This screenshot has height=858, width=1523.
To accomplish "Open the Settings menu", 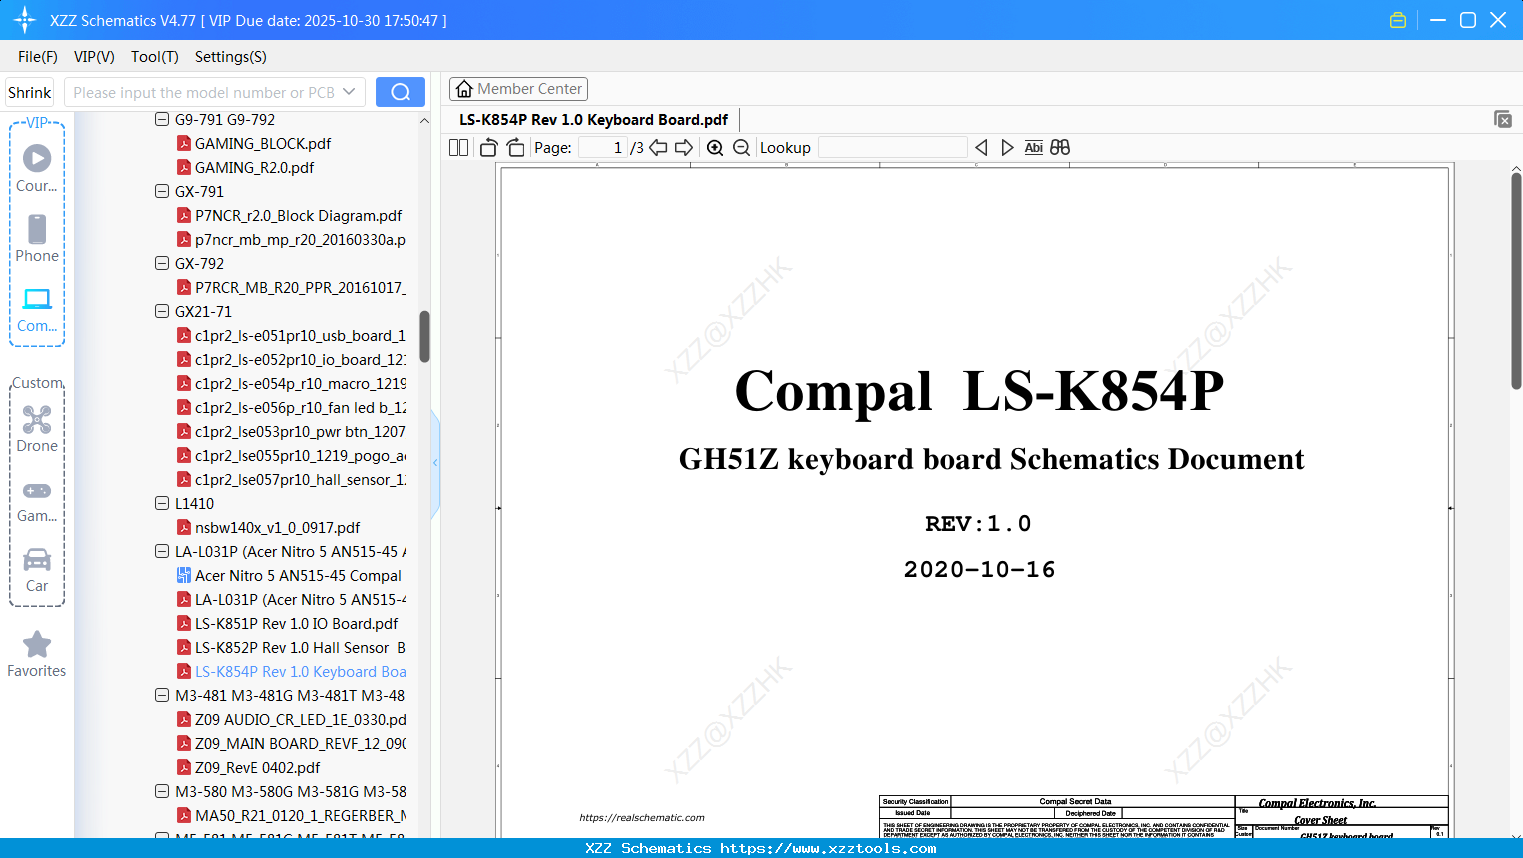I will click(x=231, y=56).
